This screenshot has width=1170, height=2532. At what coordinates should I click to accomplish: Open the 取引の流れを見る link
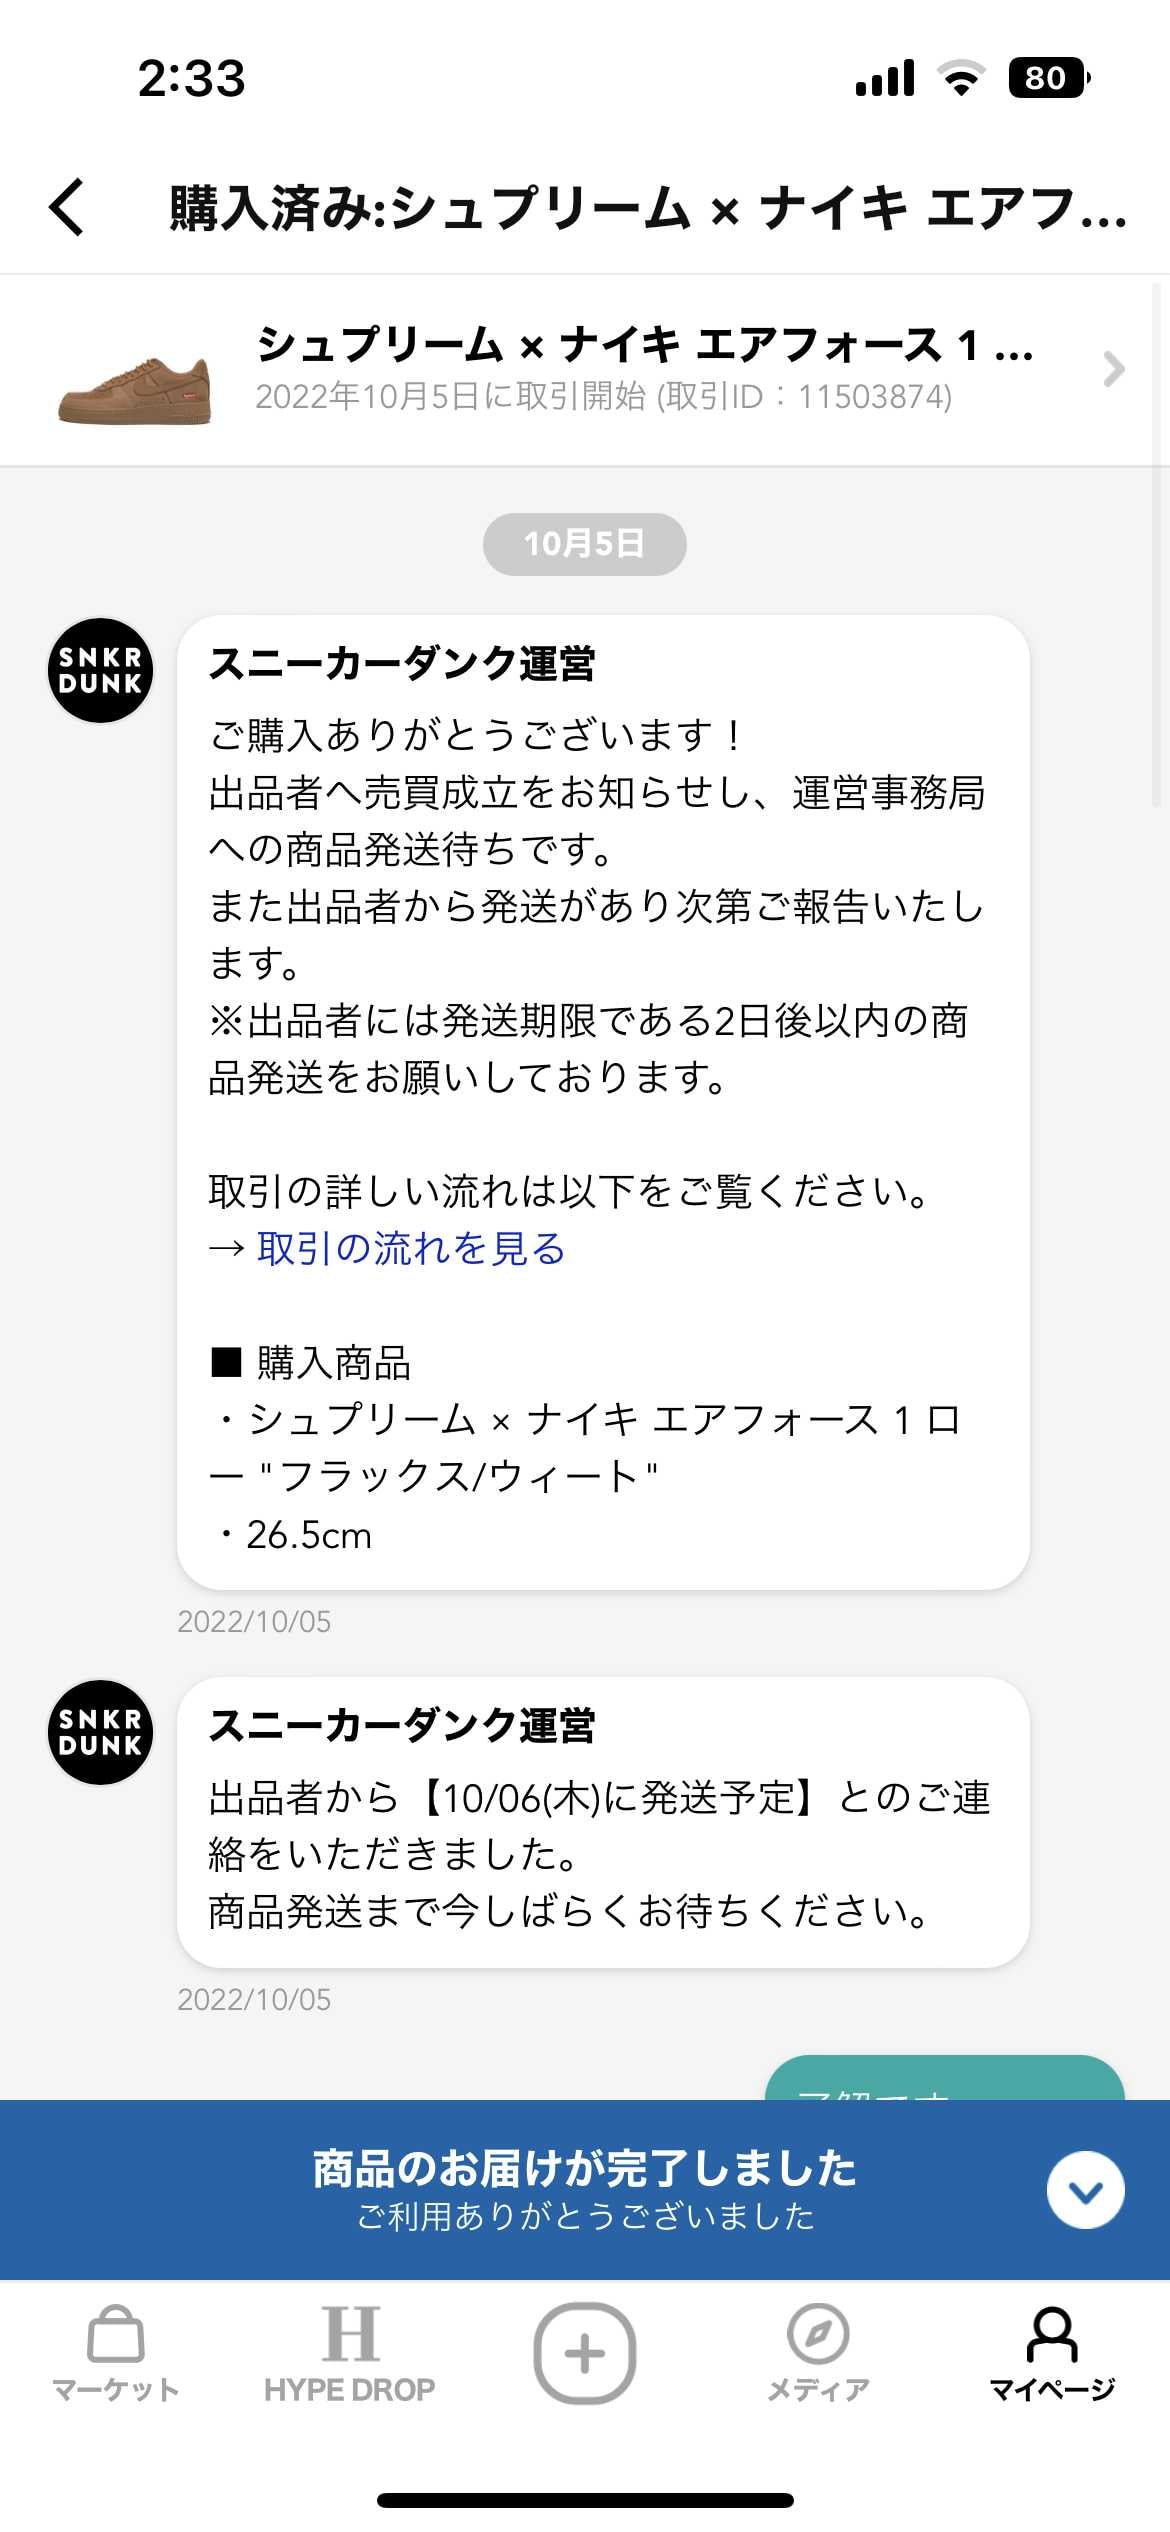point(411,1248)
